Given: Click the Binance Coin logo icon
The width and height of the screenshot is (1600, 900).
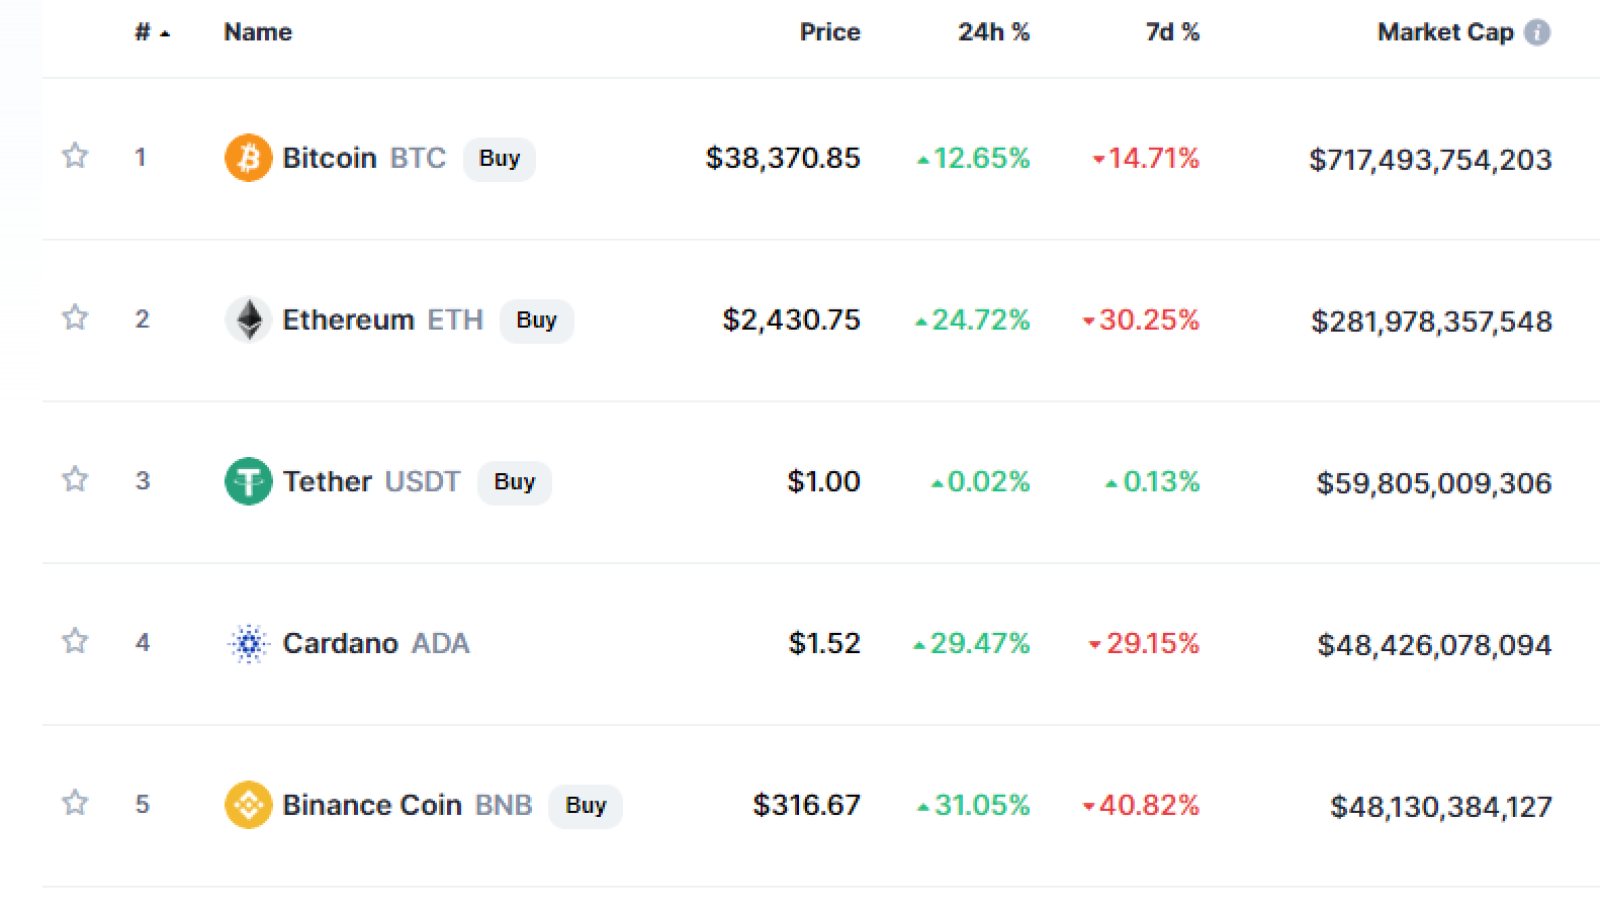Looking at the screenshot, I should 248,805.
